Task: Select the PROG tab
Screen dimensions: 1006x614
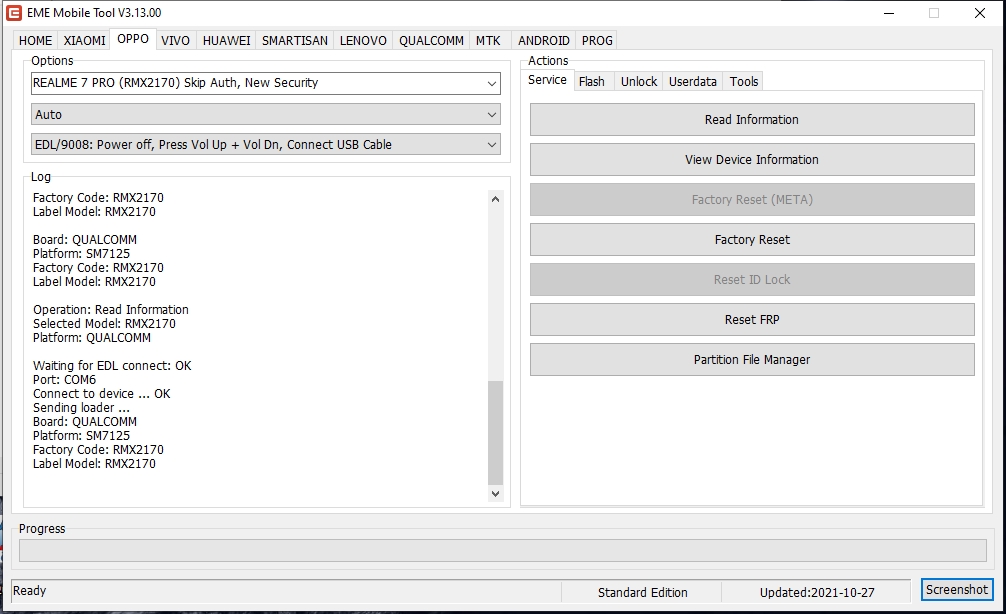Action: [x=597, y=40]
